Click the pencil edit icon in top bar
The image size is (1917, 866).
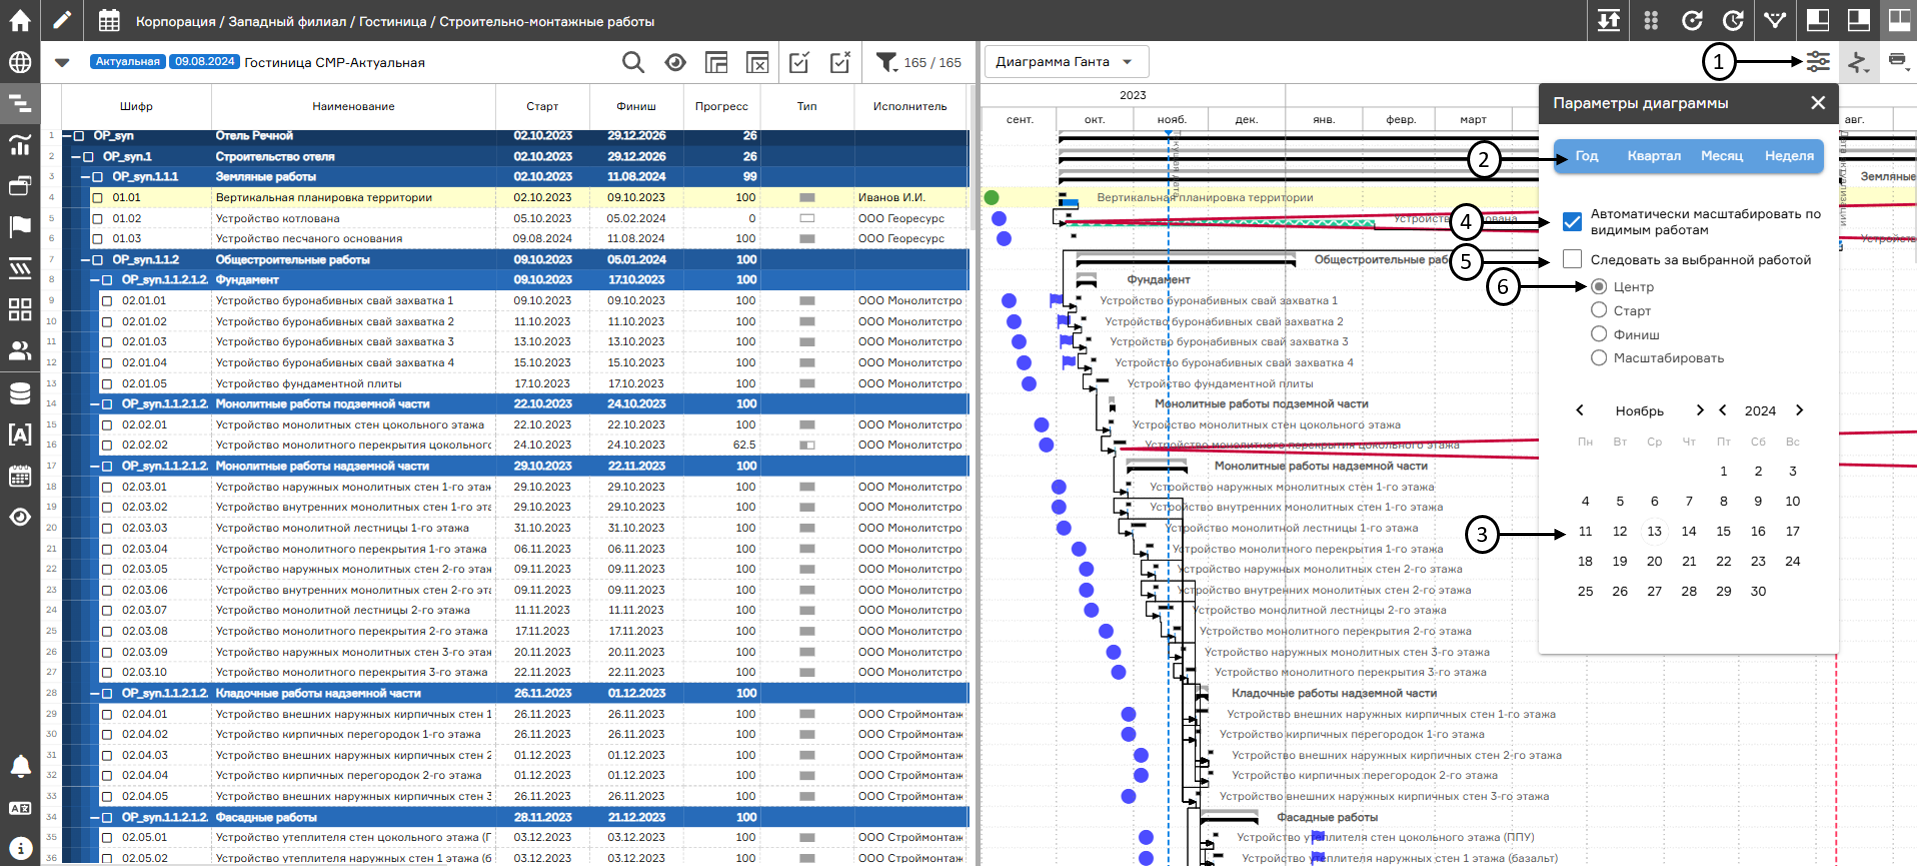point(62,20)
